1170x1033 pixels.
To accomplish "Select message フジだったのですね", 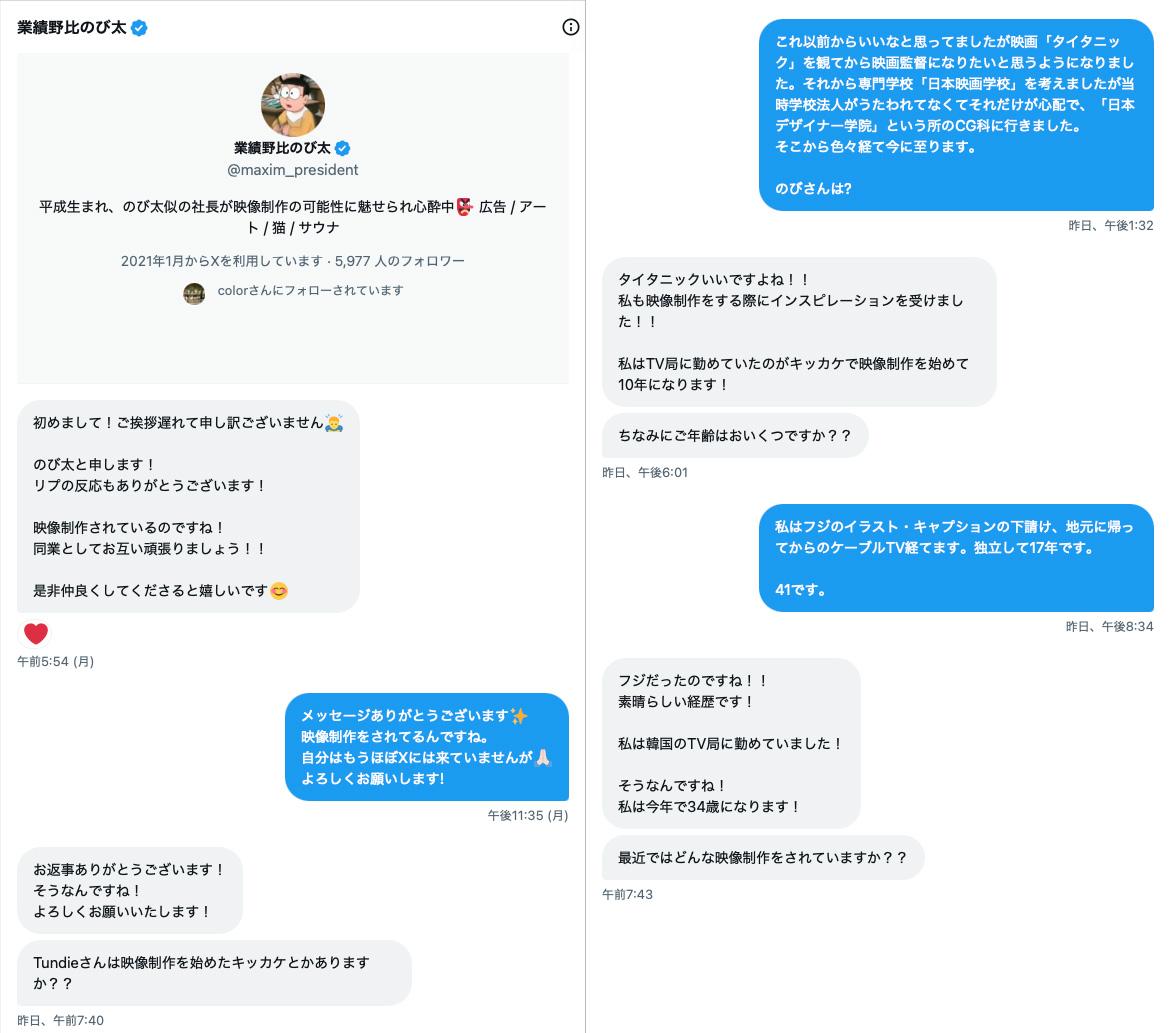I will pyautogui.click(x=731, y=743).
